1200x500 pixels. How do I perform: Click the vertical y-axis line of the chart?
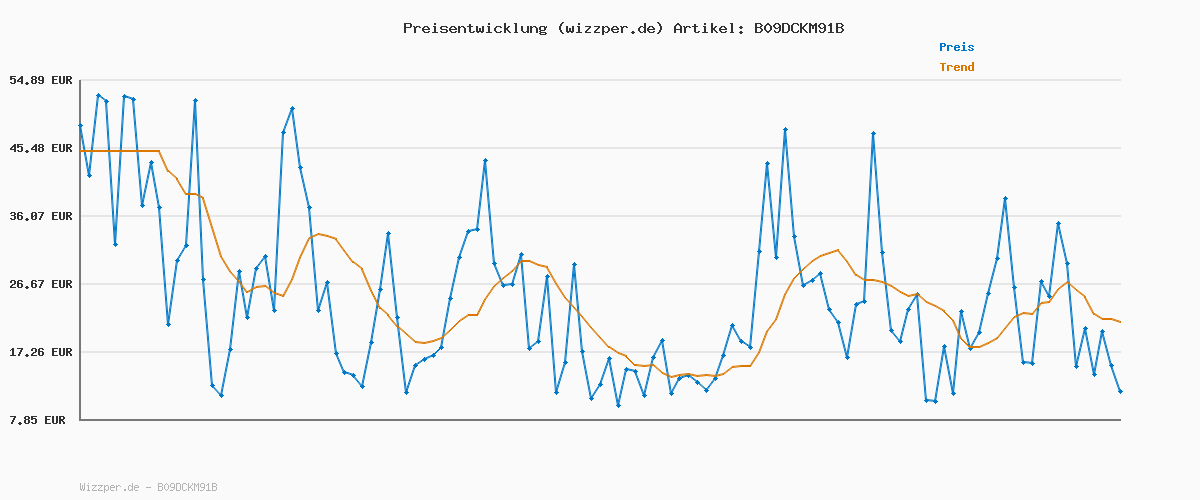[x=80, y=250]
